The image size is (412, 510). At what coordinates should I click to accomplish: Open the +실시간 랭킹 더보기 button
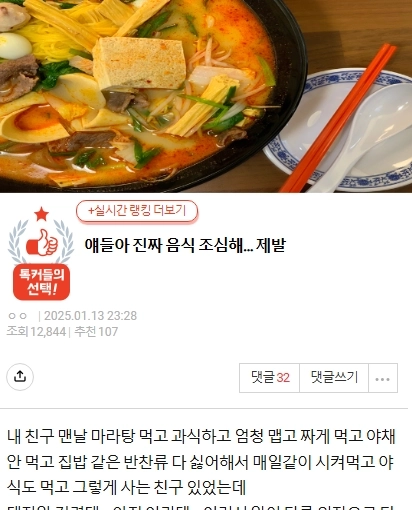137,211
